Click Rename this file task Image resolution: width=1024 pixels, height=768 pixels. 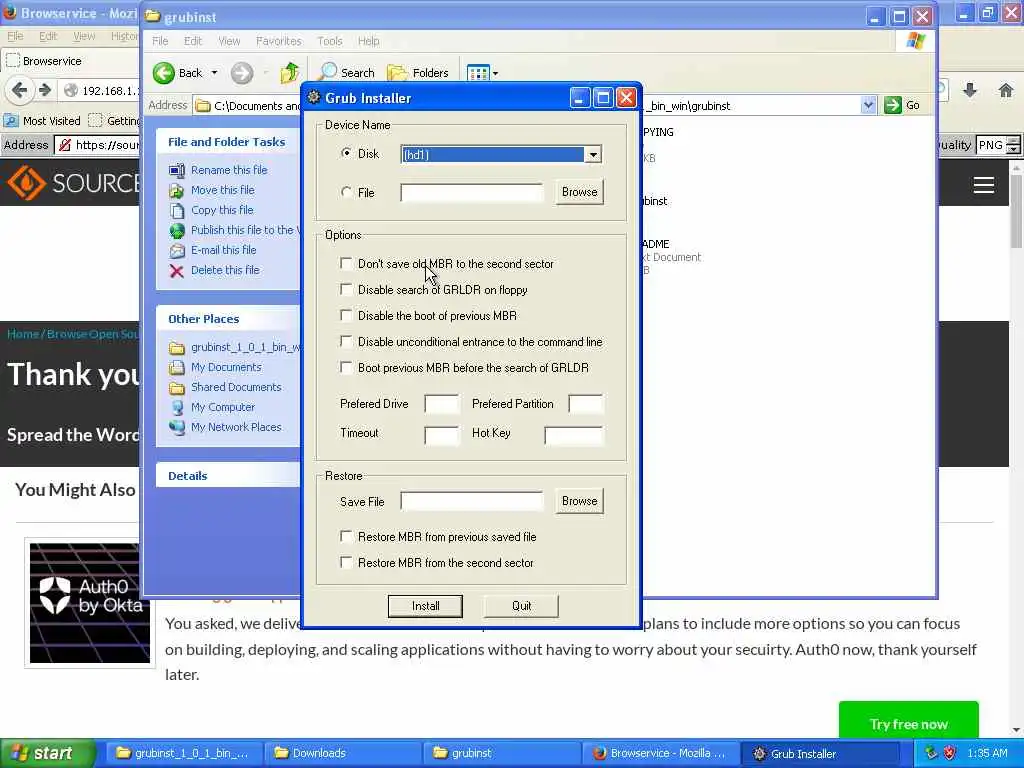coord(229,170)
